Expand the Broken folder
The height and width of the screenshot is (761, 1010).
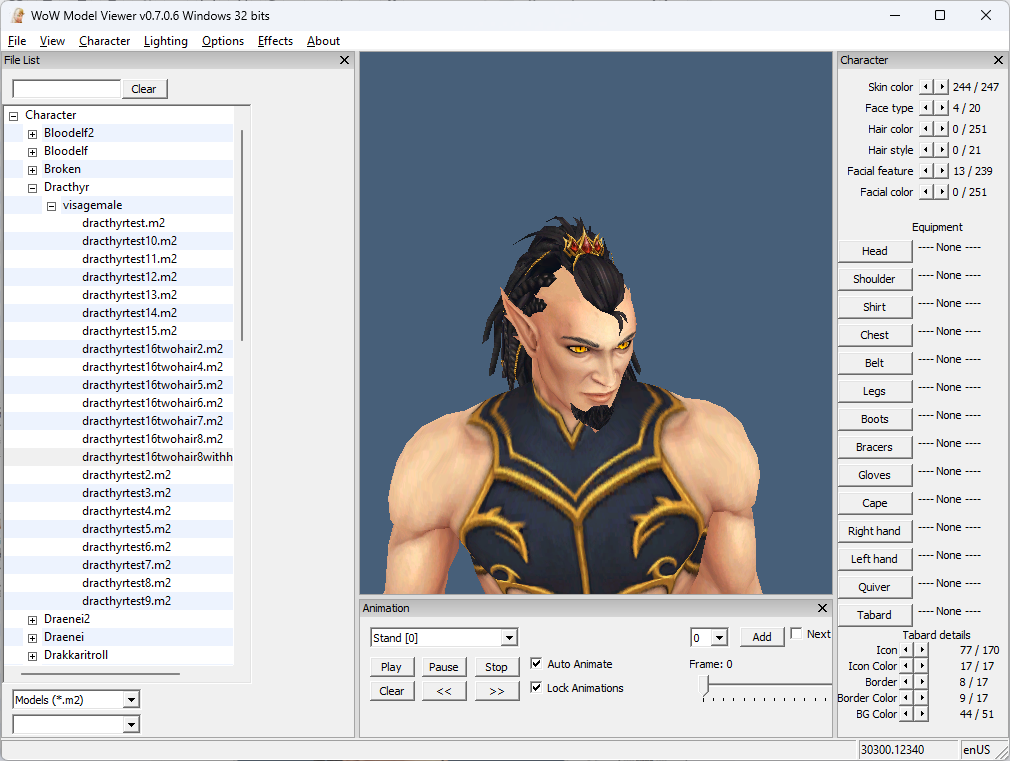coord(32,170)
